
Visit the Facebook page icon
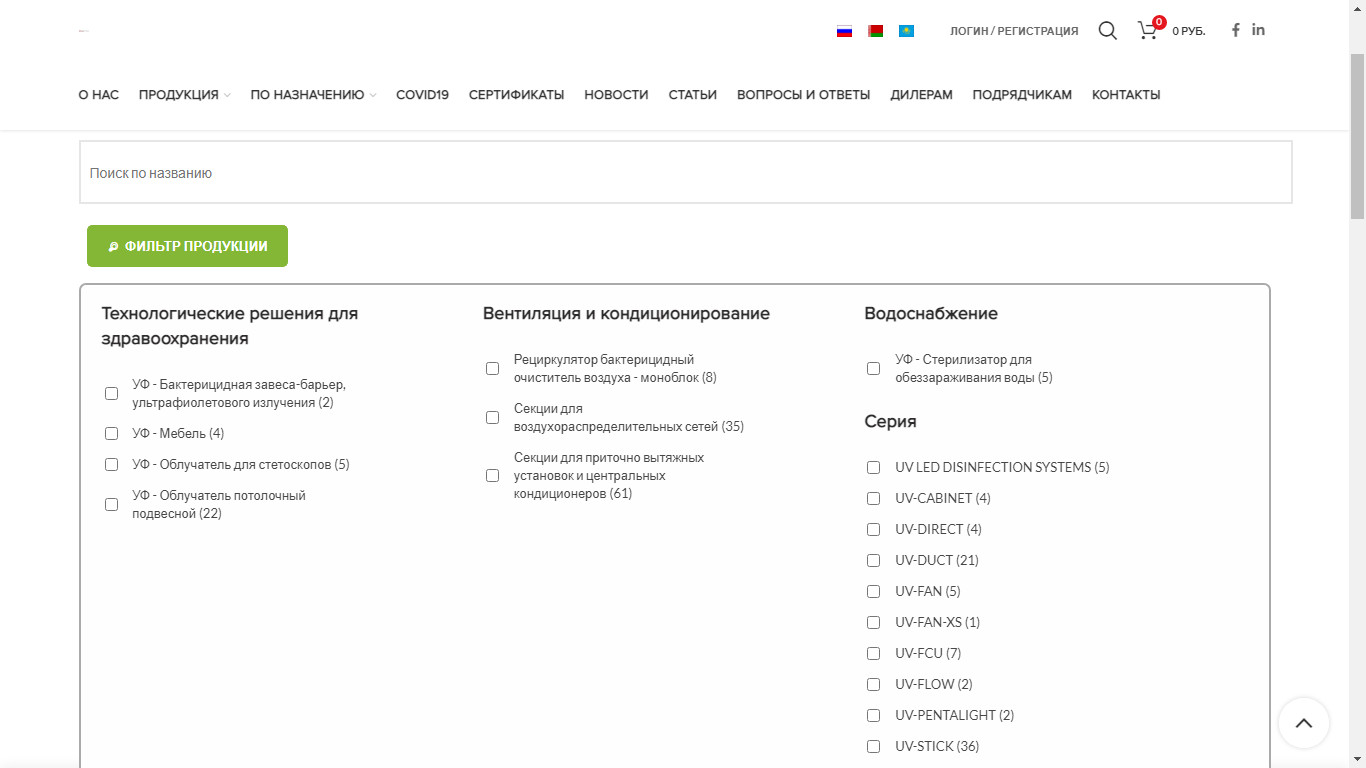tap(1235, 30)
